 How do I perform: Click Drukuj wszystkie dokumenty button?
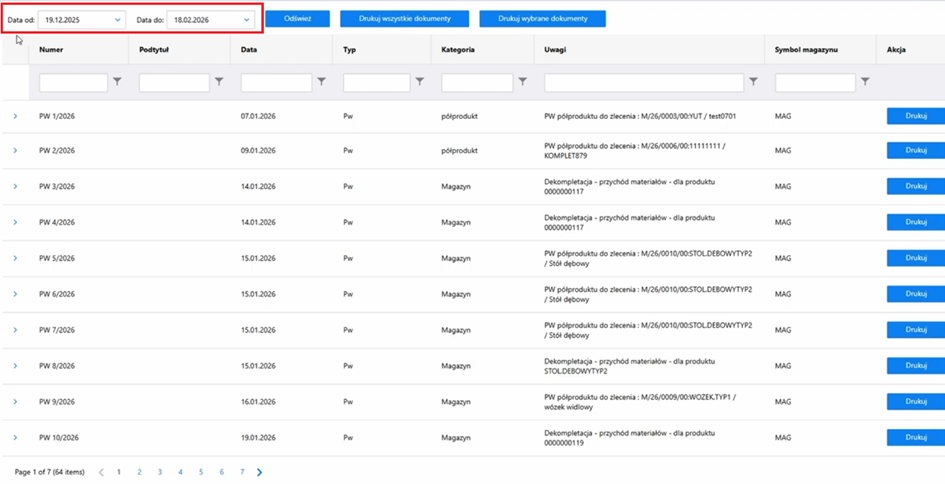[x=404, y=19]
